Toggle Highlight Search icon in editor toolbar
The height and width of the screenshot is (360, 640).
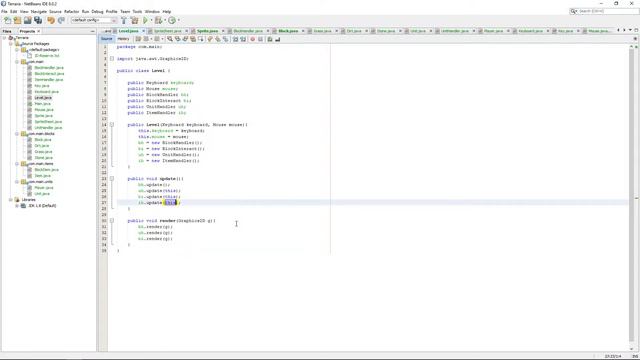pos(193,39)
